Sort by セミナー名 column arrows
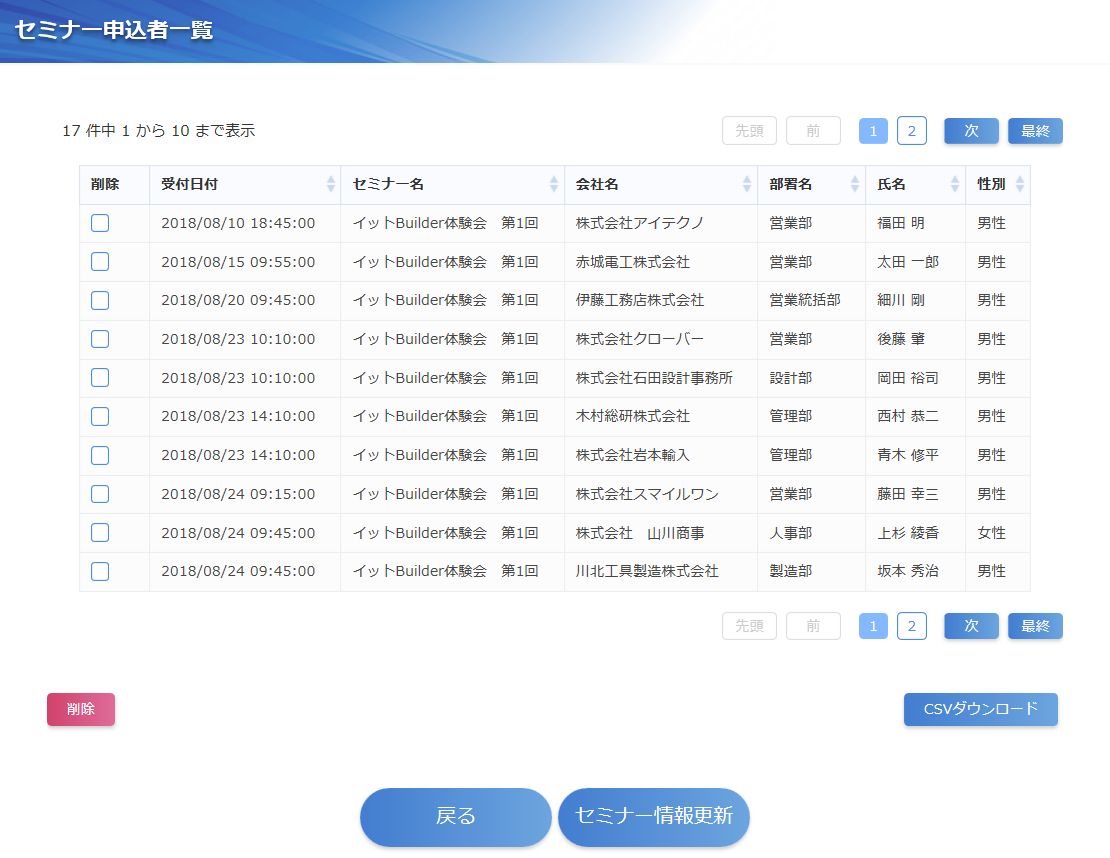 point(554,184)
